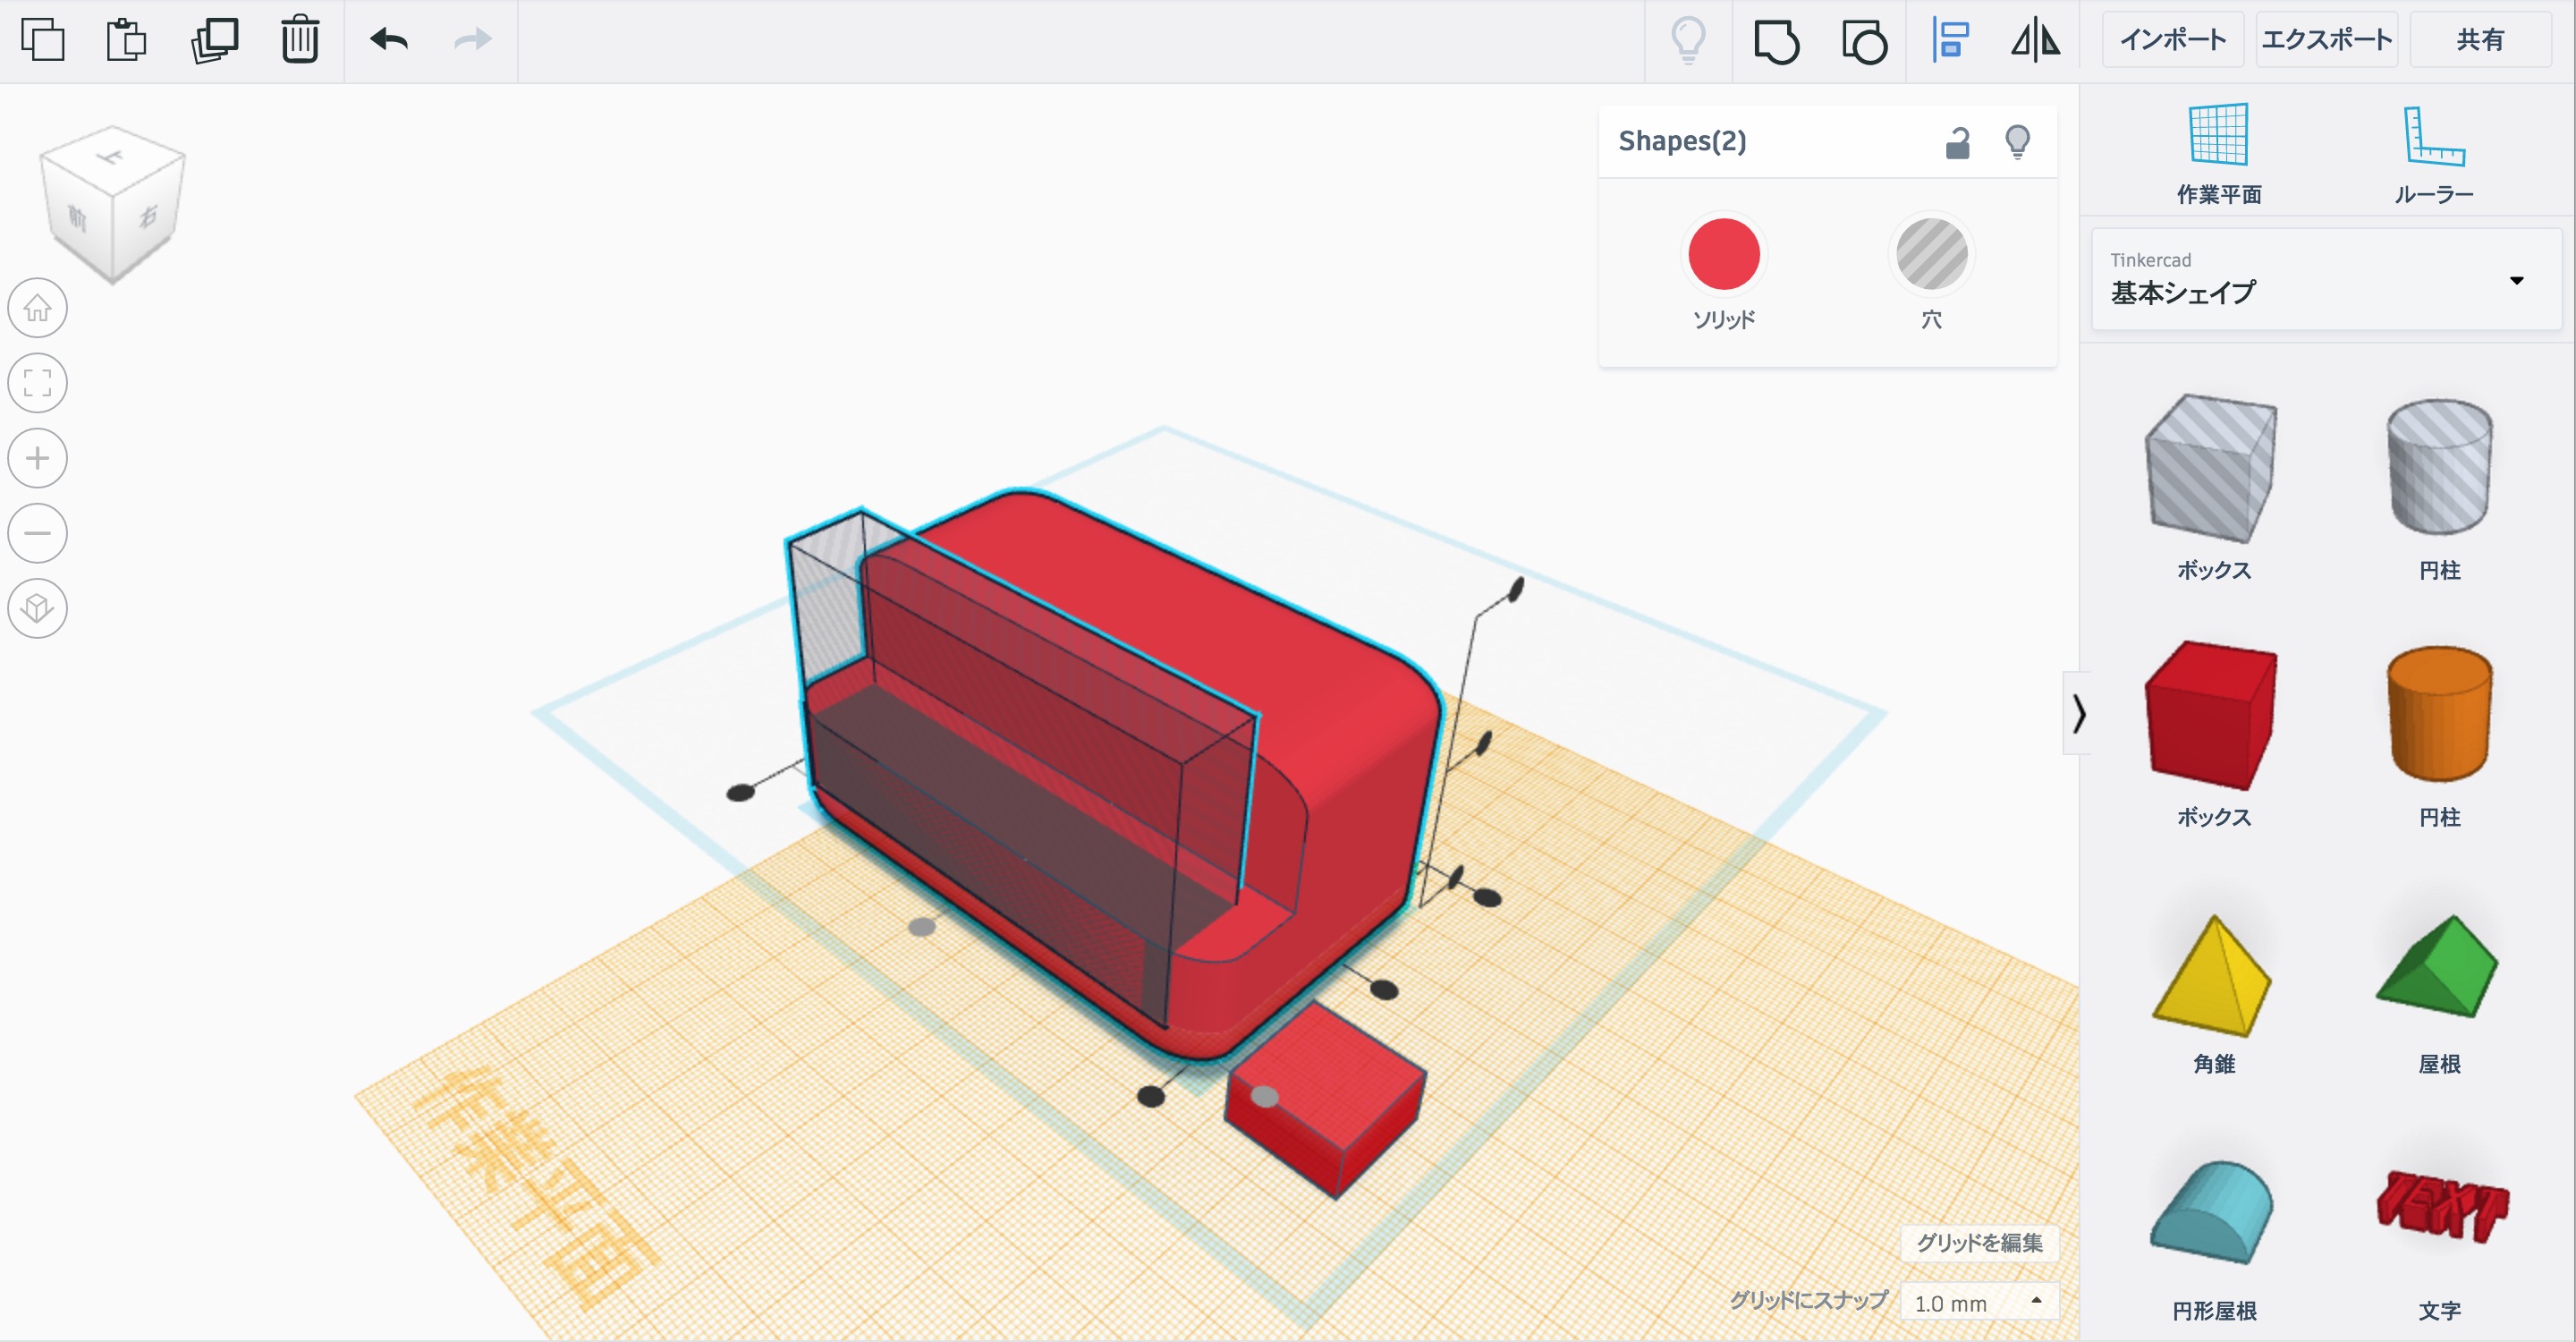Open the Align tool
The width and height of the screenshot is (2576, 1342).
tap(1950, 41)
